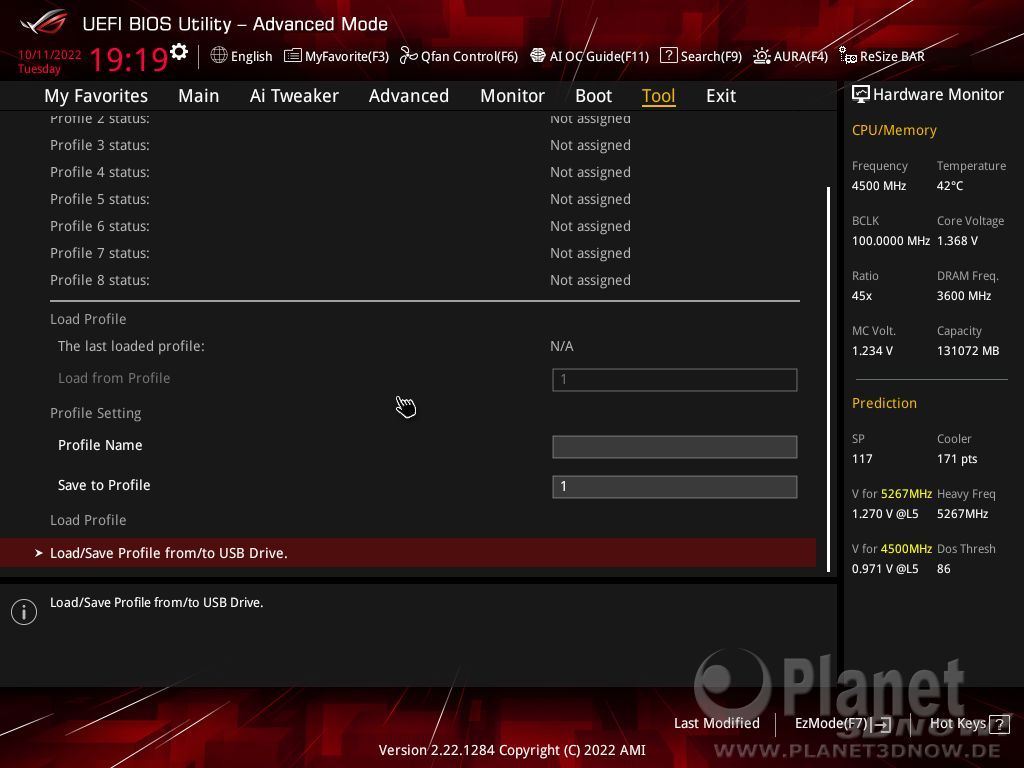Open AURA lighting icon
Viewport: 1024px width, 768px height.
pos(761,56)
